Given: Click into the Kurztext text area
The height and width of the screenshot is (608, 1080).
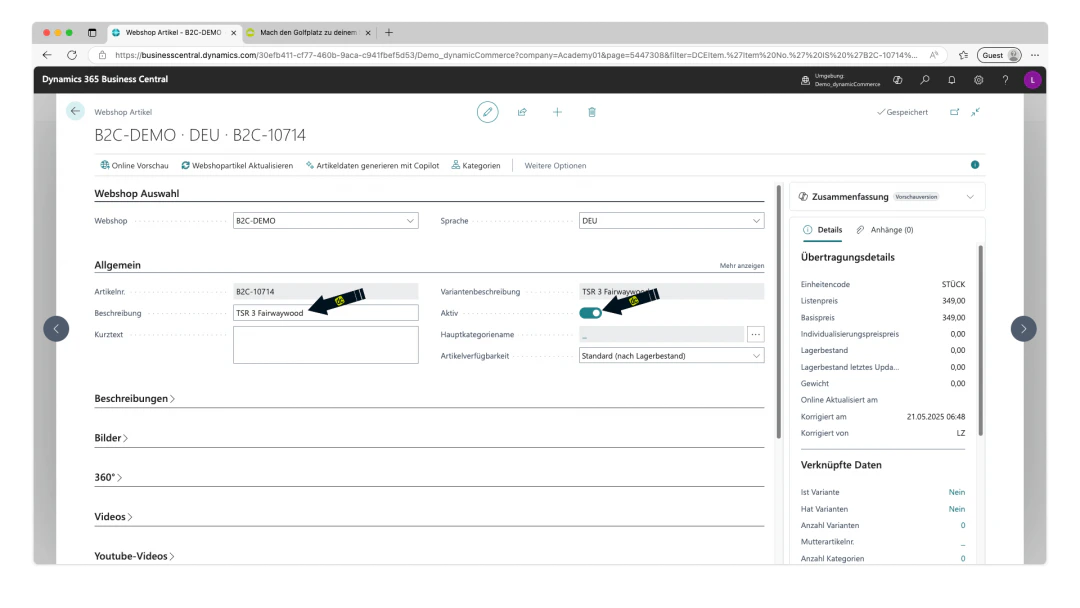Looking at the screenshot, I should [x=325, y=345].
